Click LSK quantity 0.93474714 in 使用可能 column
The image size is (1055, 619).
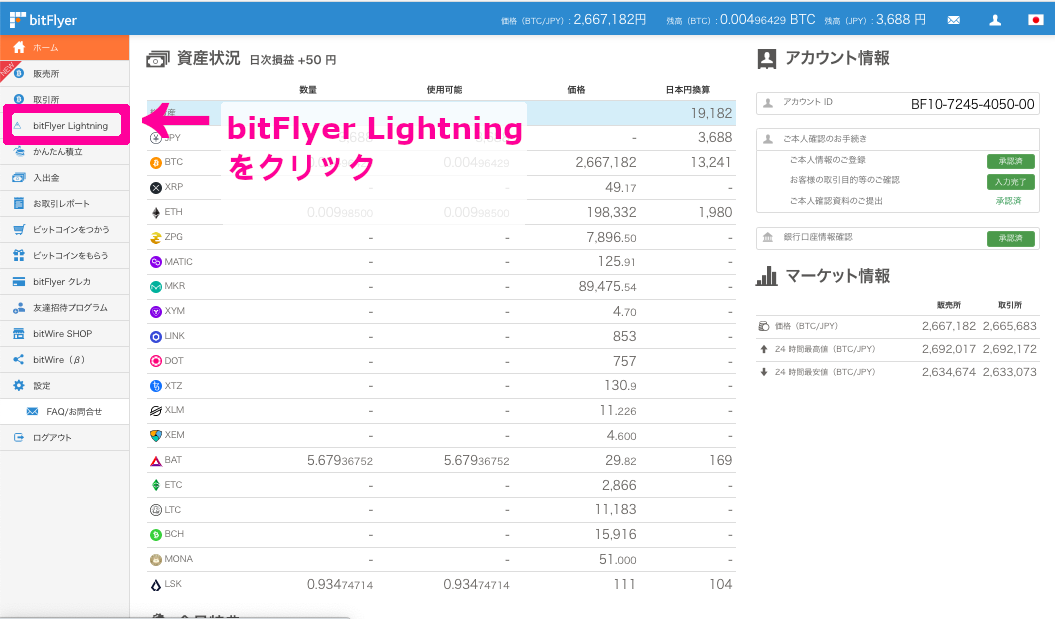pyautogui.click(x=476, y=585)
